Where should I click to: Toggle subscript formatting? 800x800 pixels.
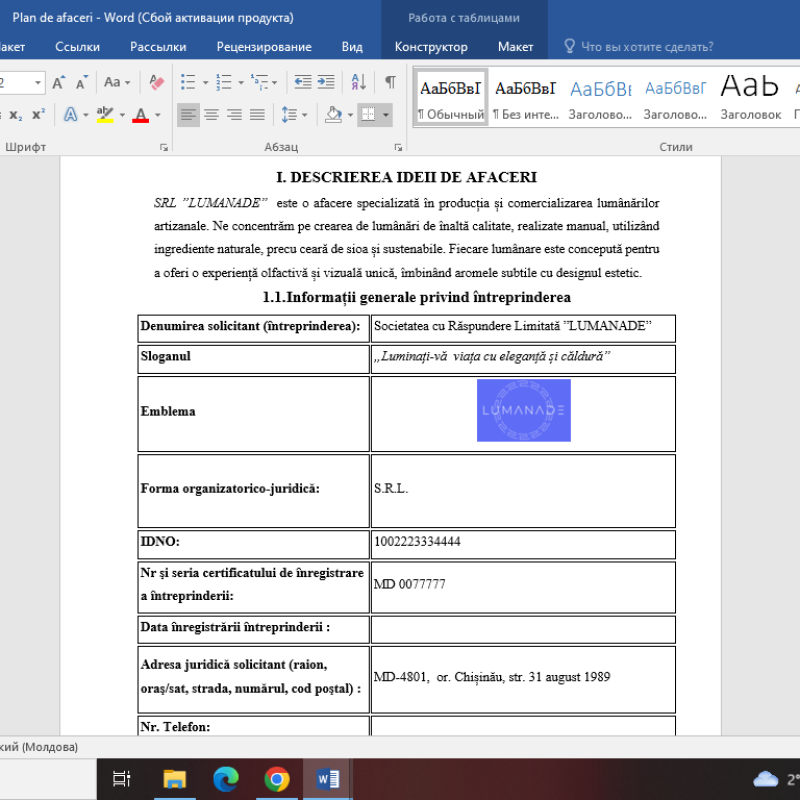point(15,114)
